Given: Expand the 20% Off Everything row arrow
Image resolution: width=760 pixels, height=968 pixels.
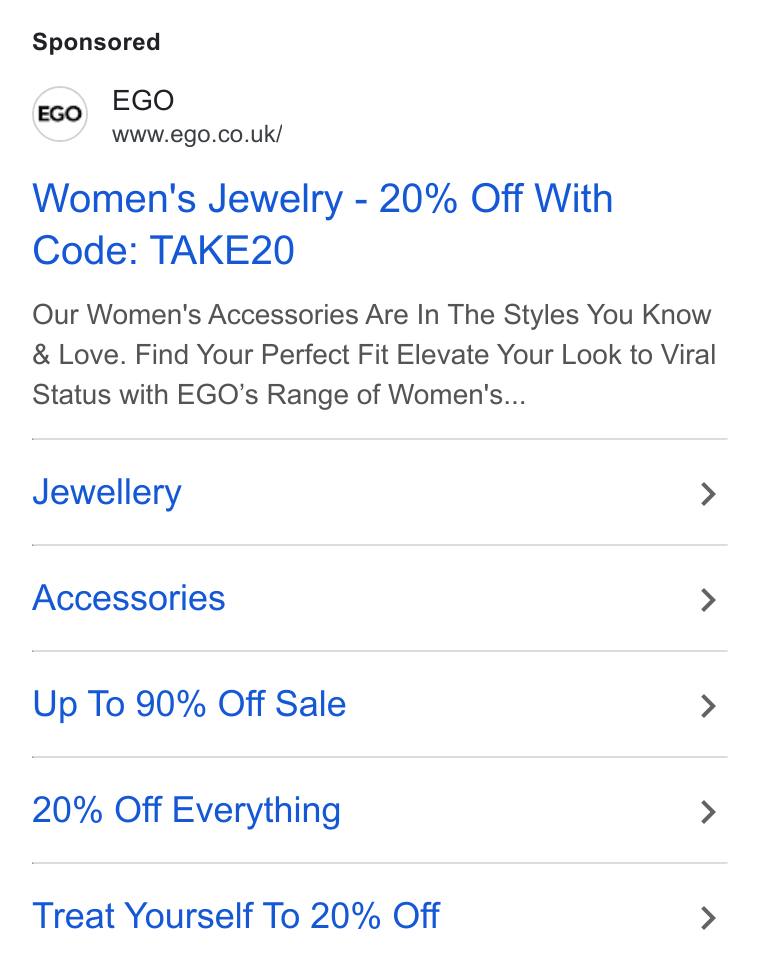Looking at the screenshot, I should click(709, 812).
